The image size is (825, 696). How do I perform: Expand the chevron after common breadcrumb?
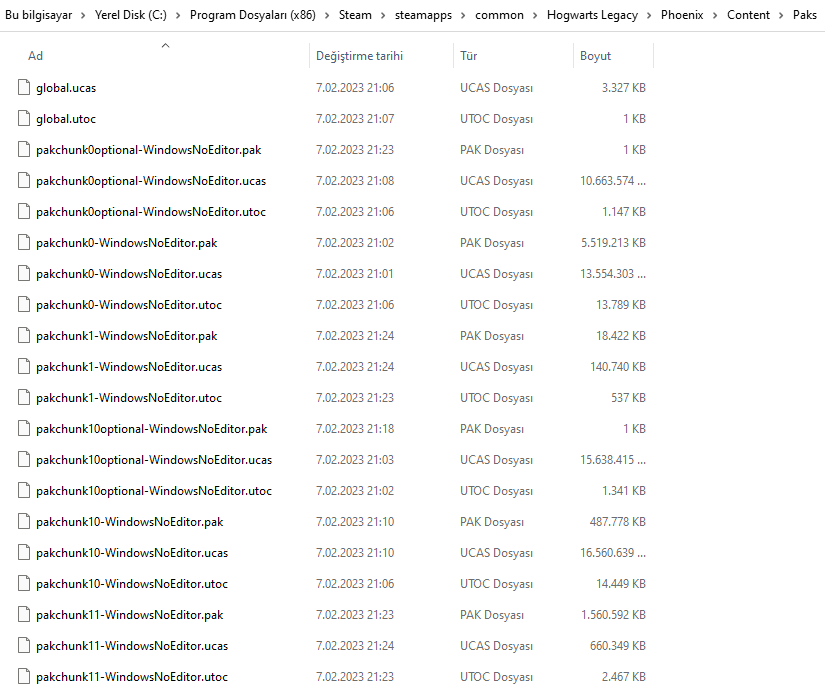(535, 15)
